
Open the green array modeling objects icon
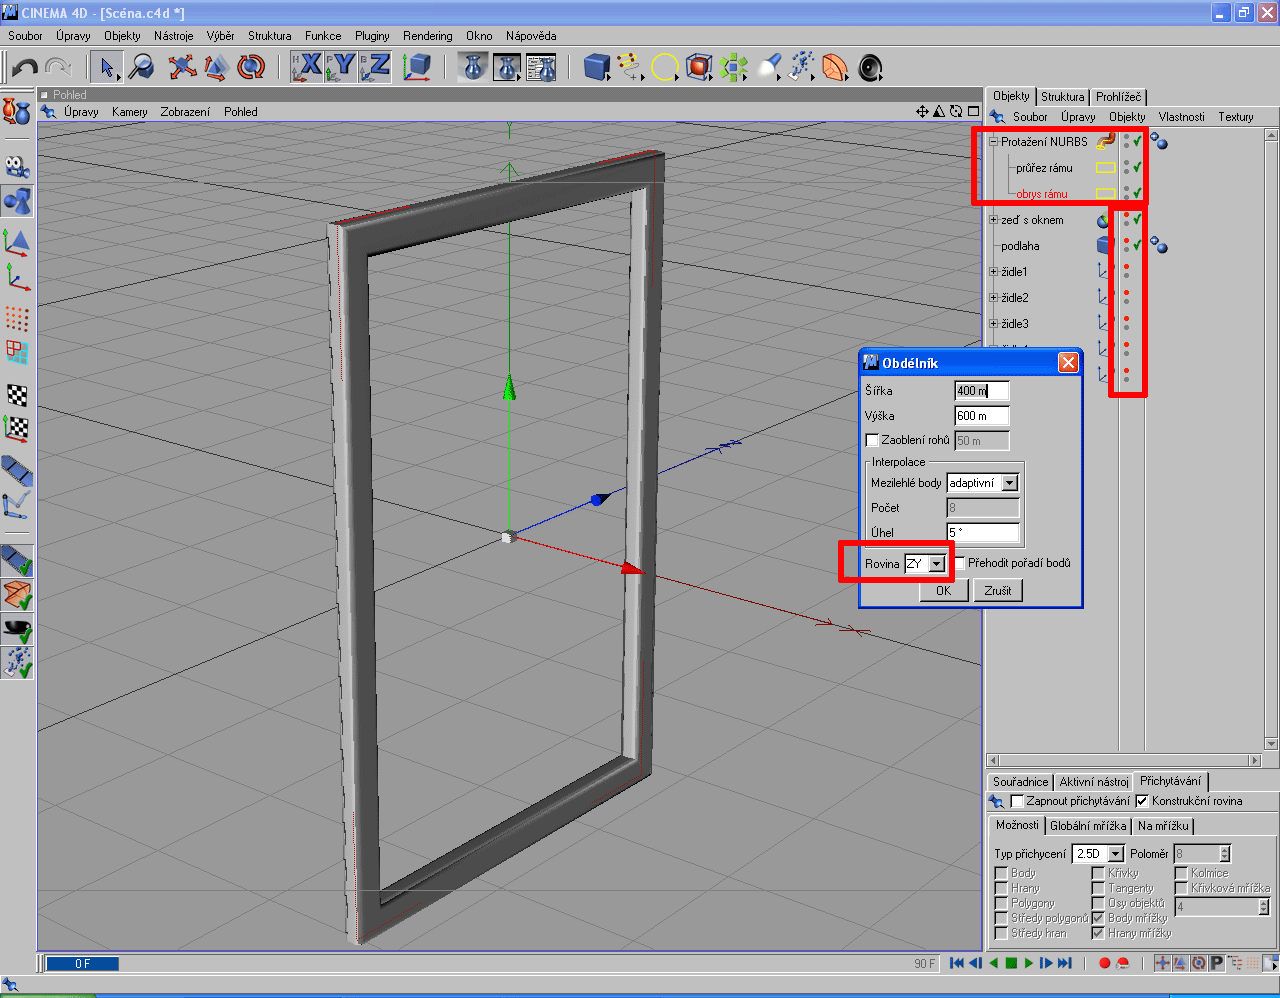pyautogui.click(x=734, y=68)
